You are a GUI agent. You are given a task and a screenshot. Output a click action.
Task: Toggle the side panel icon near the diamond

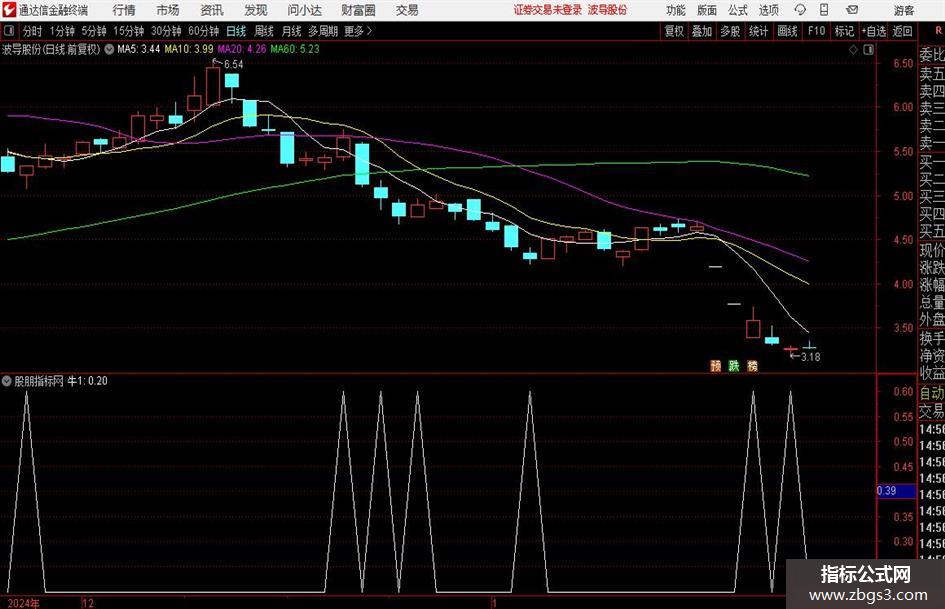tap(868, 50)
